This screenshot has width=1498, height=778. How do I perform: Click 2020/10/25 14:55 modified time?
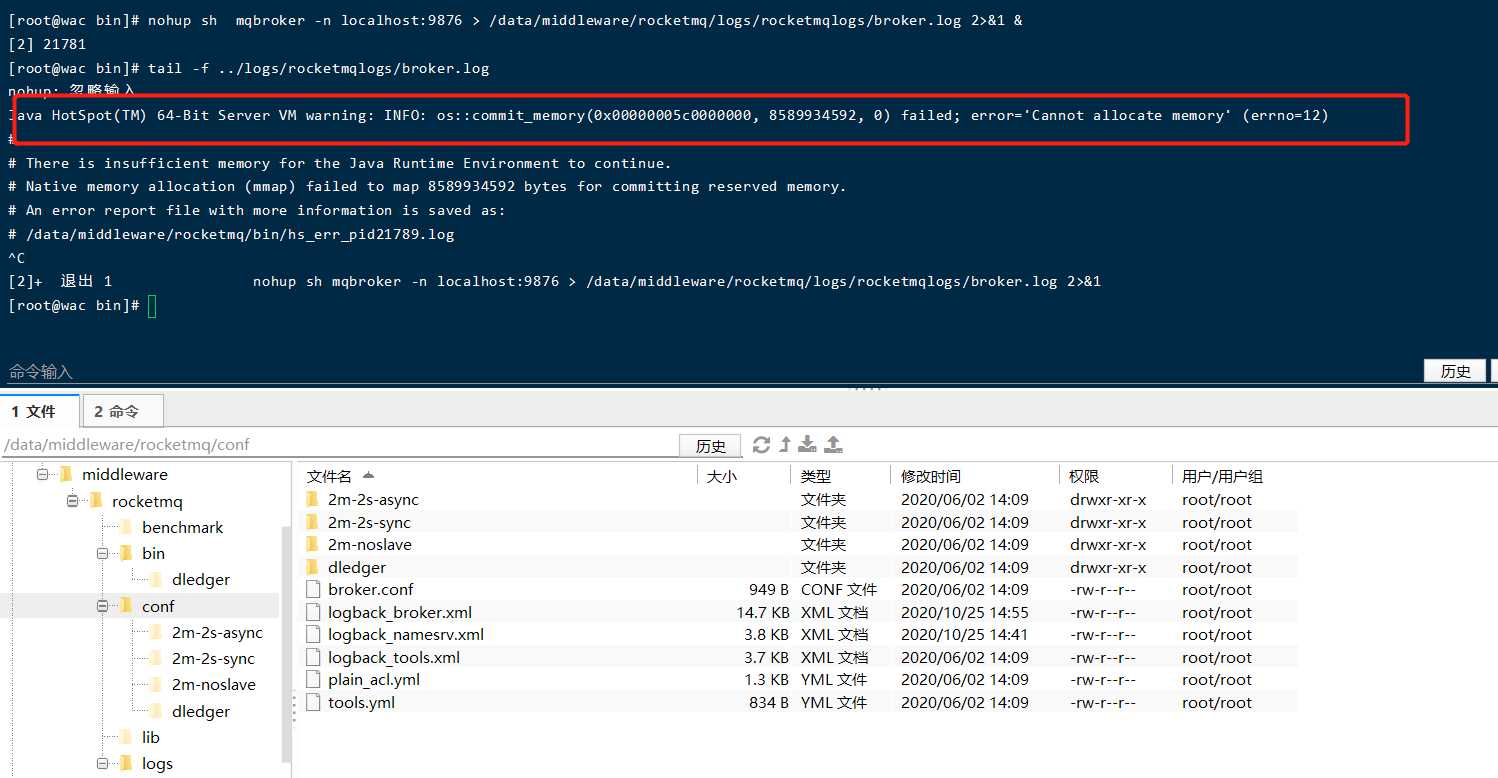point(965,612)
